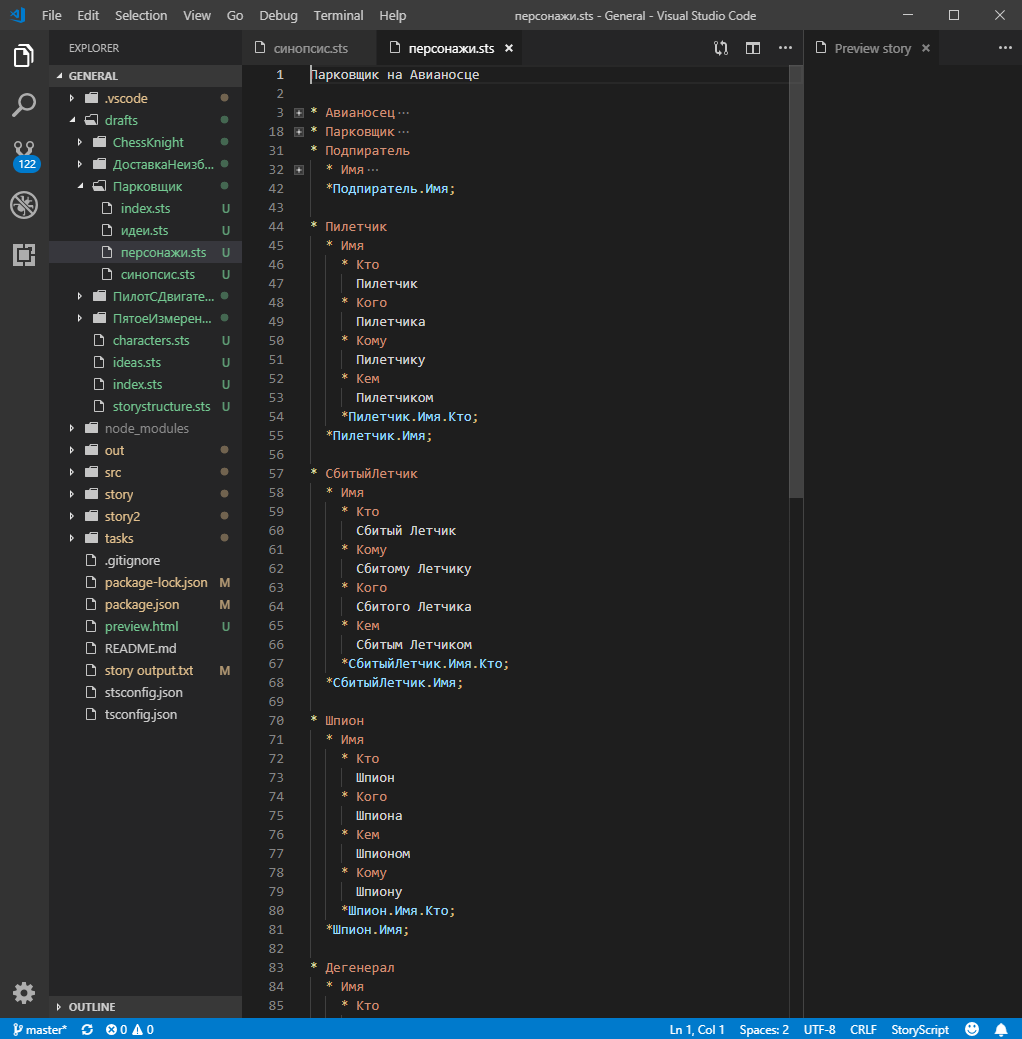Open stsconfig.json file
The height and width of the screenshot is (1039, 1022).
coord(145,692)
